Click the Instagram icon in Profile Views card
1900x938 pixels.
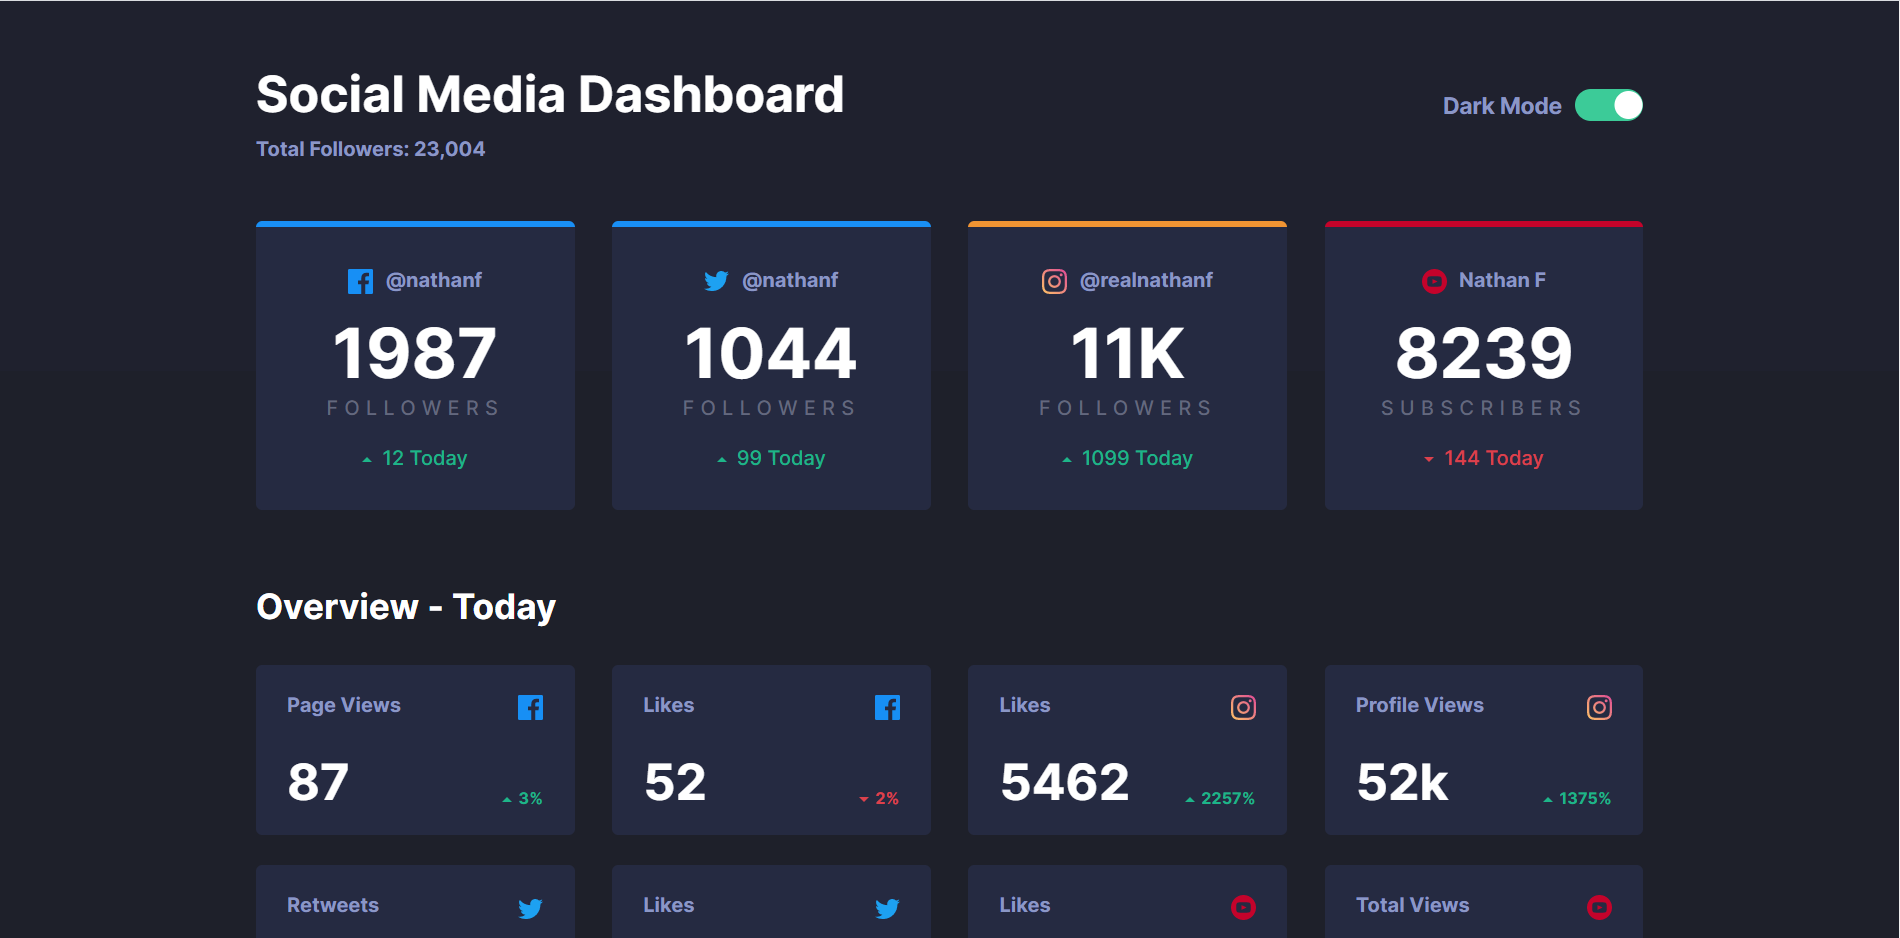[1599, 707]
